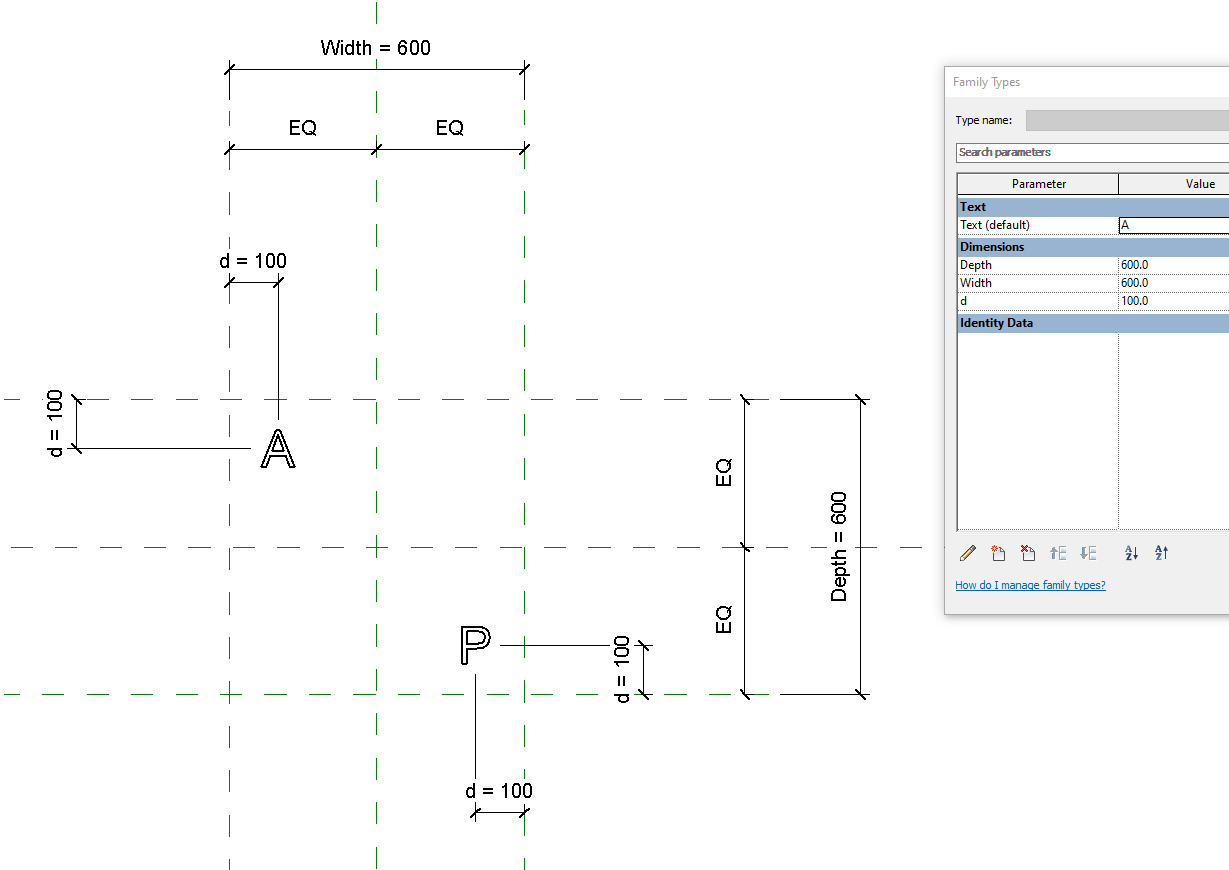The image size is (1229, 870).
Task: Create a new parameter
Action: tap(998, 553)
